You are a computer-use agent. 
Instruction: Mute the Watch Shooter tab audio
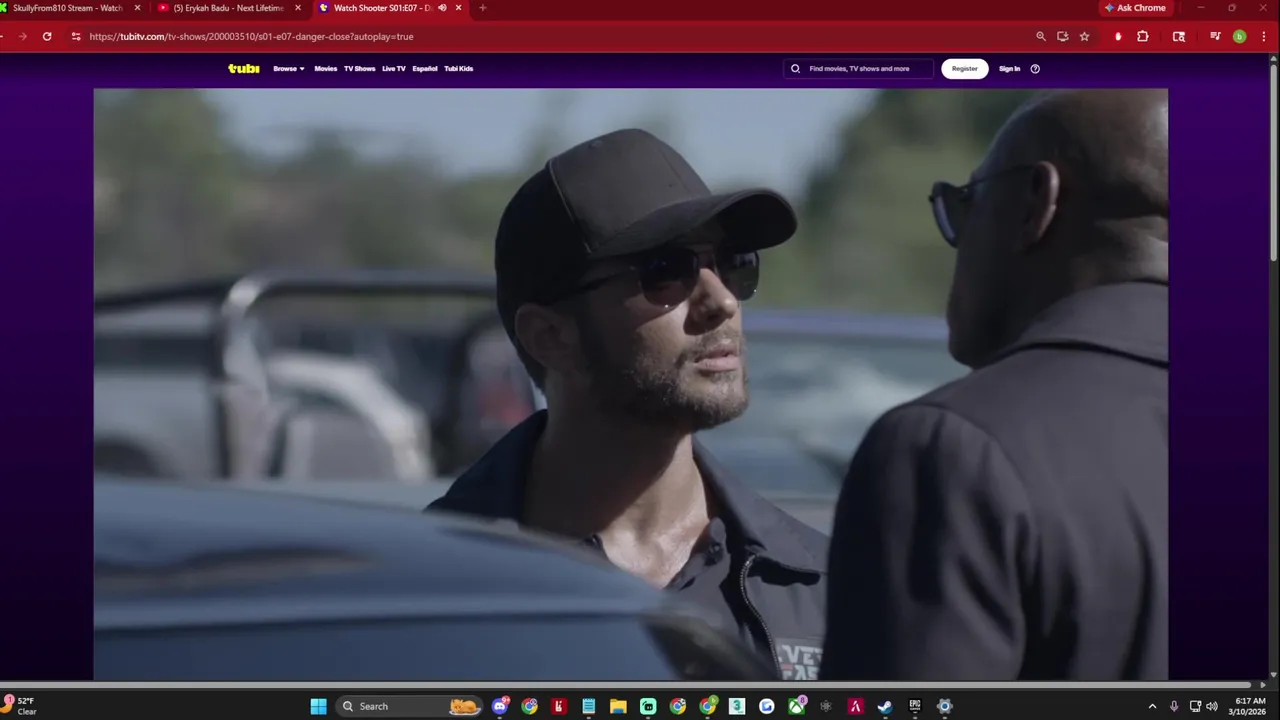(x=442, y=8)
